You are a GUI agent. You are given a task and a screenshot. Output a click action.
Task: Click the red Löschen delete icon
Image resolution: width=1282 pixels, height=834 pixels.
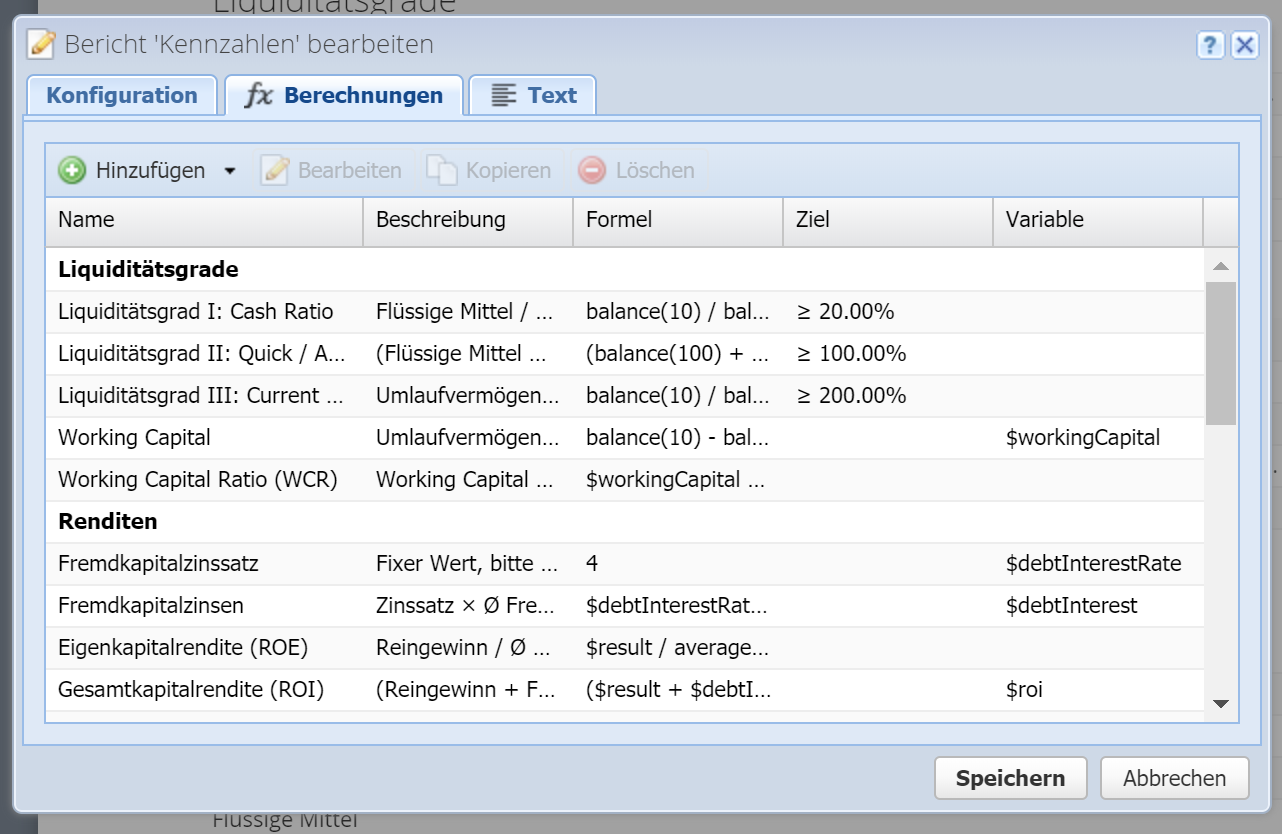[592, 171]
